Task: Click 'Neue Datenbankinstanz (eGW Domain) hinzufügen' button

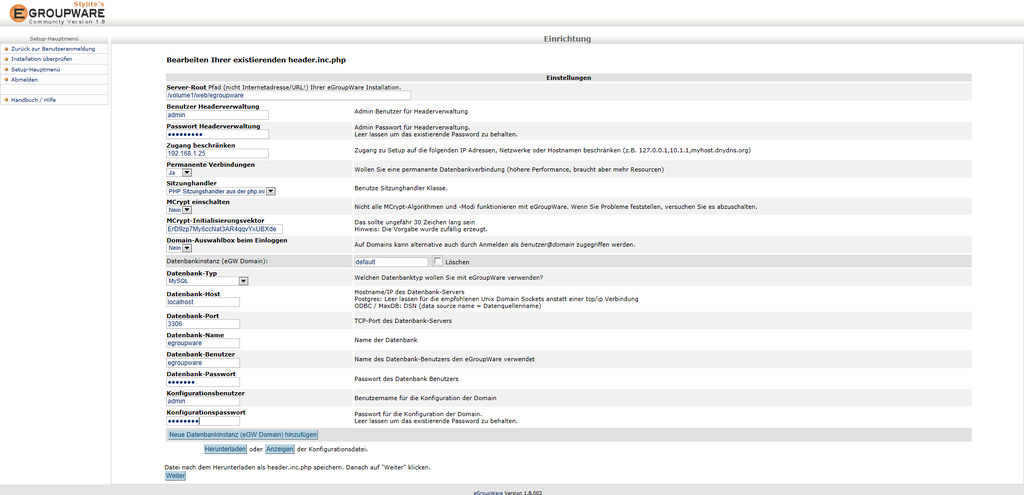Action: pos(243,435)
